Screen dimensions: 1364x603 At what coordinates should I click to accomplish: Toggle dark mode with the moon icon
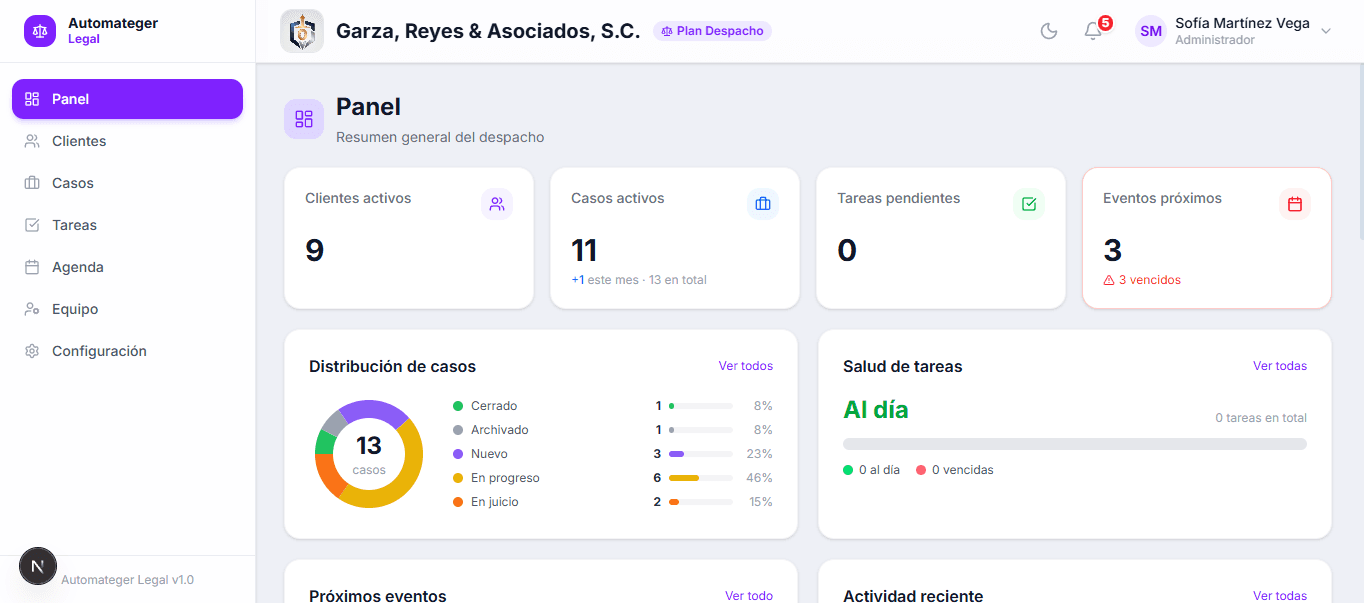1048,31
